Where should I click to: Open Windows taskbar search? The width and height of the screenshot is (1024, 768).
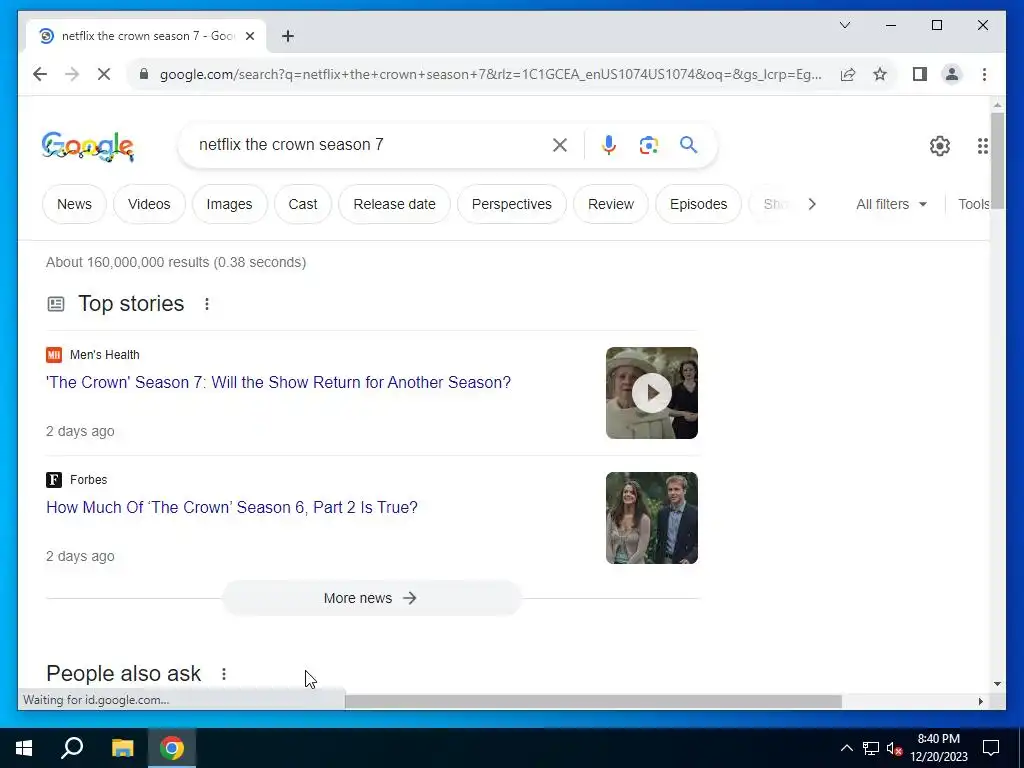point(72,748)
